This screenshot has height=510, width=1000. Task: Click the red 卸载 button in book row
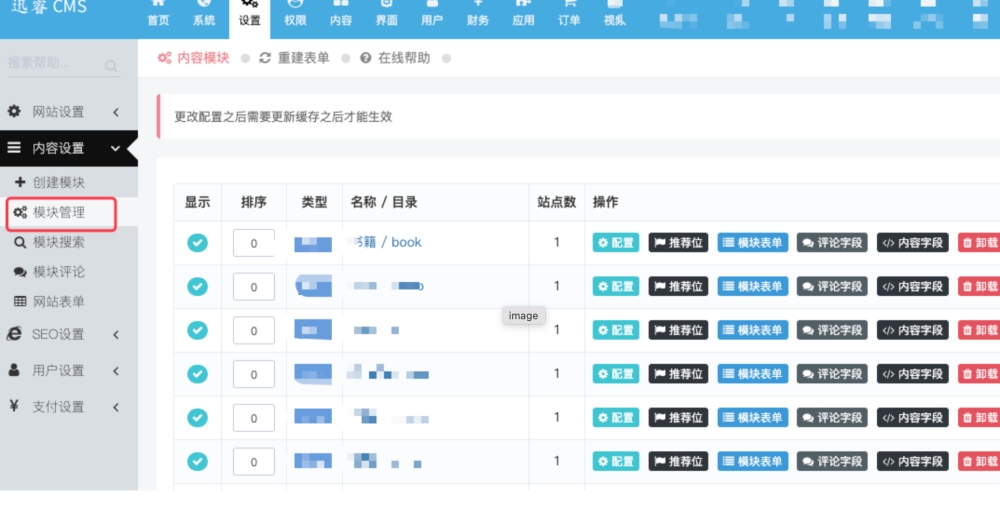click(x=979, y=243)
